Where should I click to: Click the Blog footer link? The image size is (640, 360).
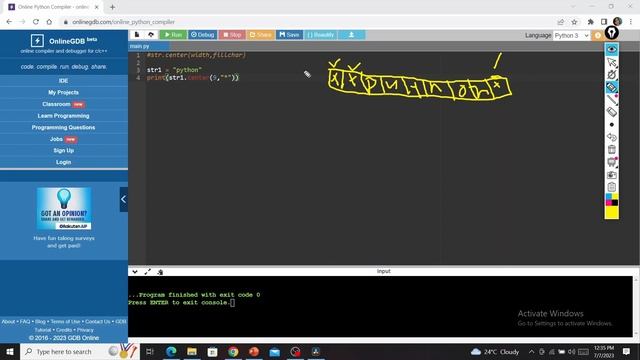[40, 322]
